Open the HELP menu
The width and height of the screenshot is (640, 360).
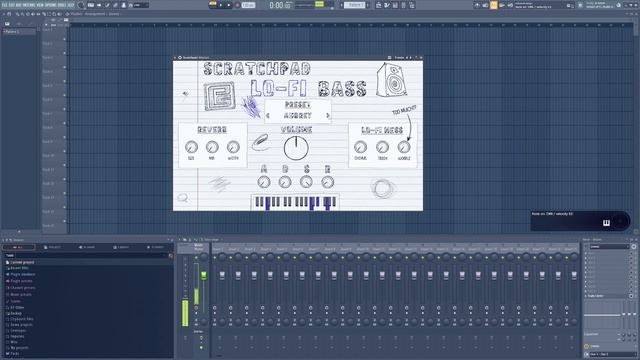click(71, 5)
